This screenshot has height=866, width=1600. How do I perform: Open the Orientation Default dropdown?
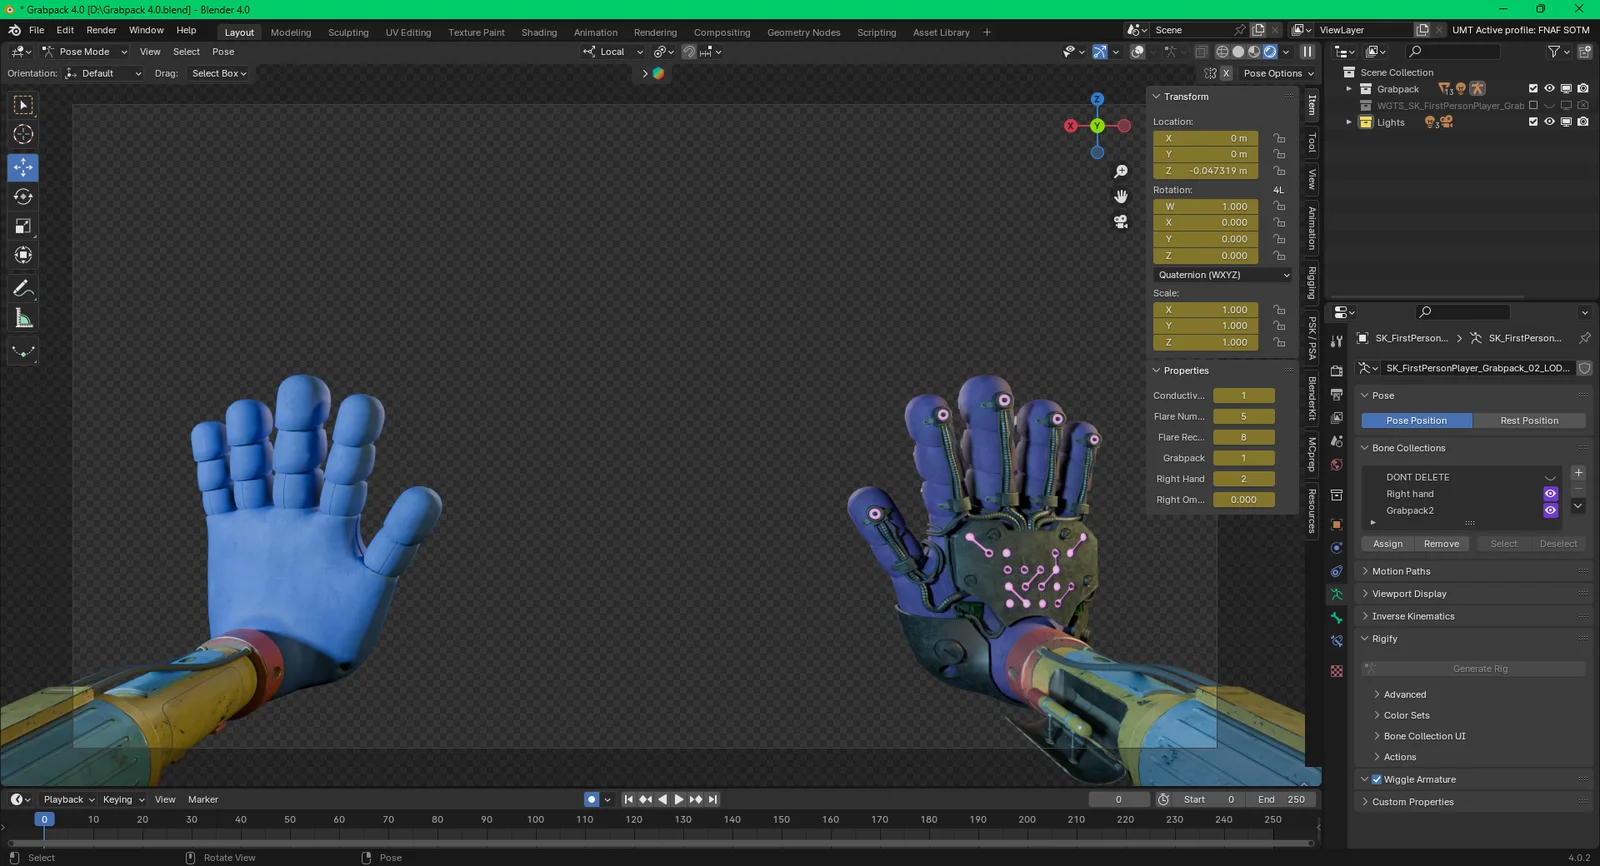(104, 74)
